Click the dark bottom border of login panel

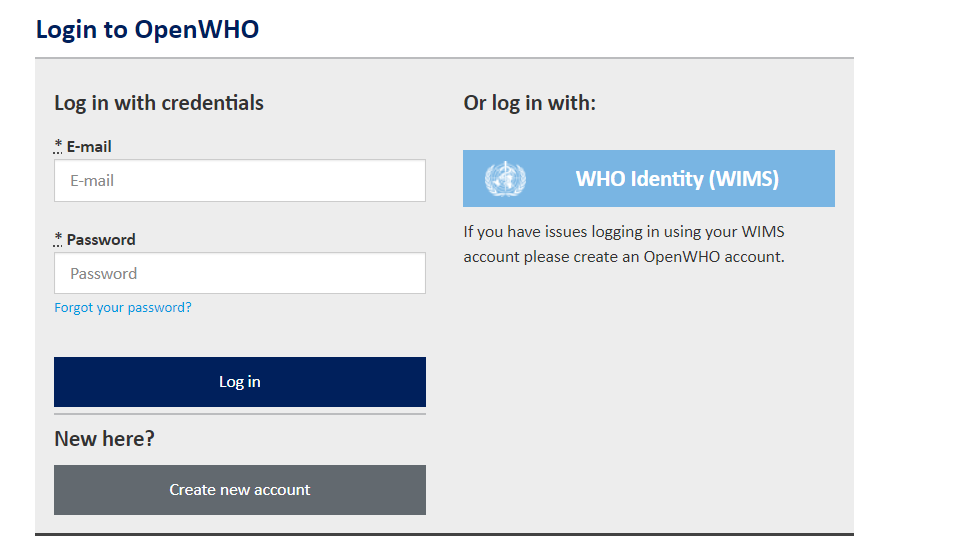coord(444,534)
